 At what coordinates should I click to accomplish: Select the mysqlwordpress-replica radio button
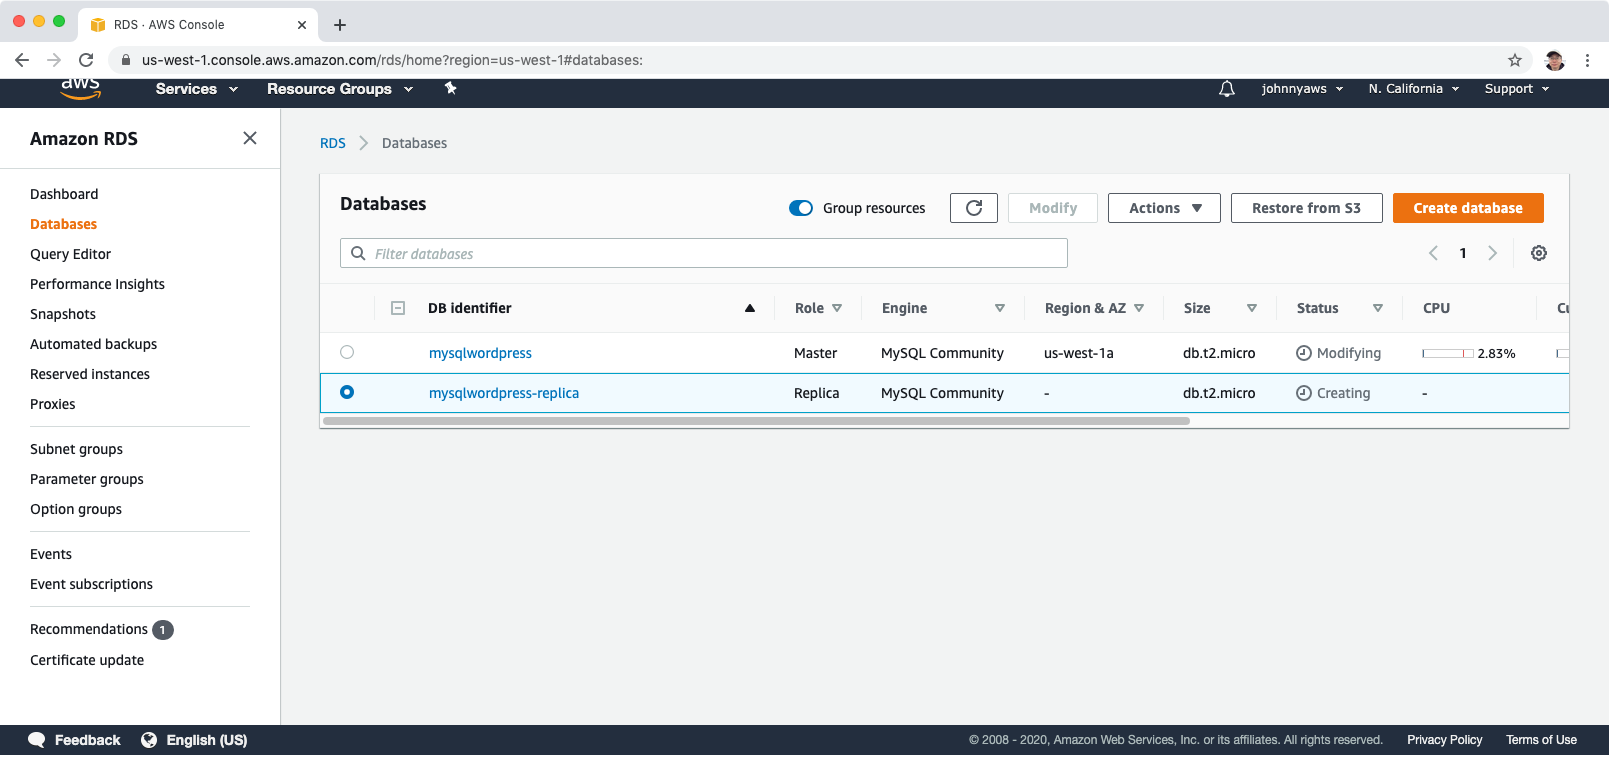tap(347, 392)
